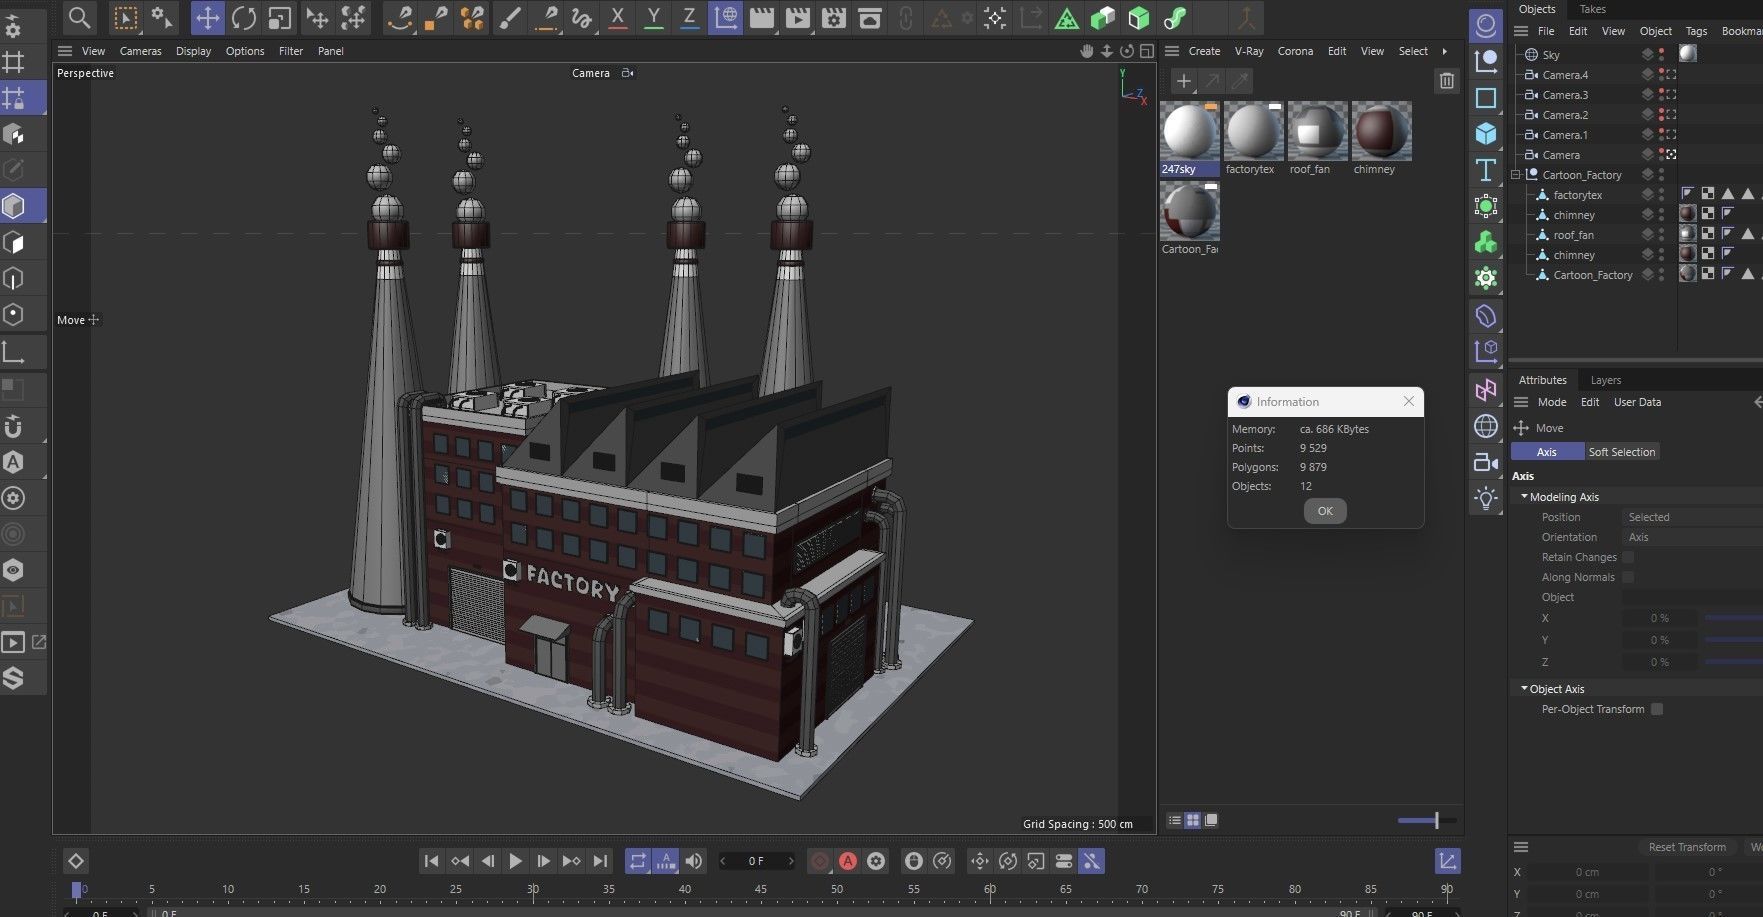Switch to the Takes tab

pos(1593,9)
